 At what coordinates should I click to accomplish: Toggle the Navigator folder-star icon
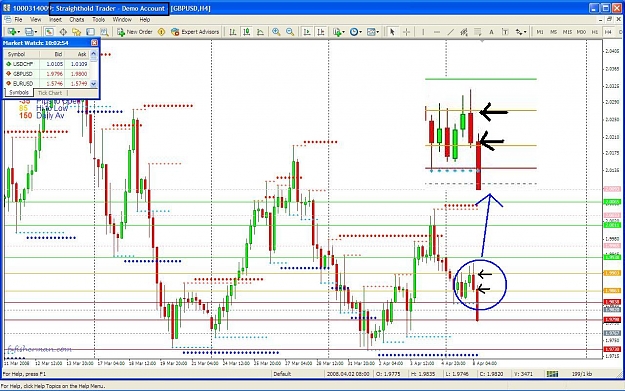pos(77,32)
